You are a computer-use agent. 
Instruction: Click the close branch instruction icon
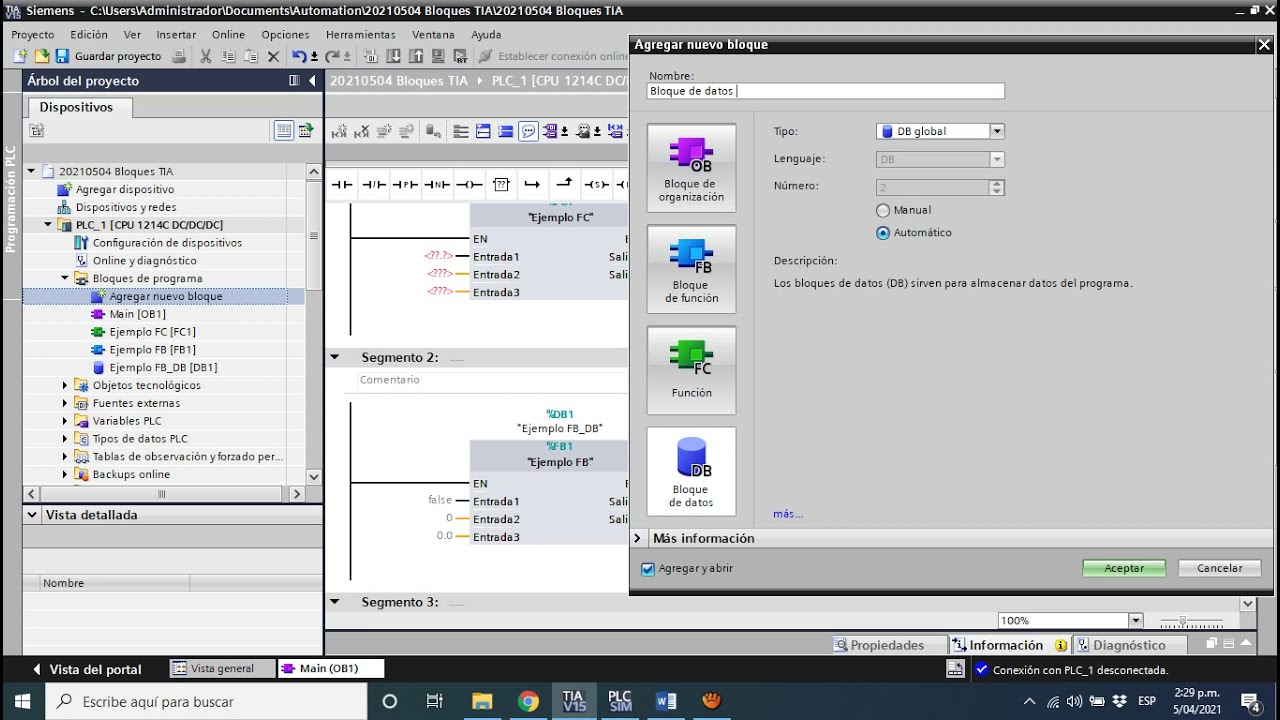pyautogui.click(x=564, y=185)
